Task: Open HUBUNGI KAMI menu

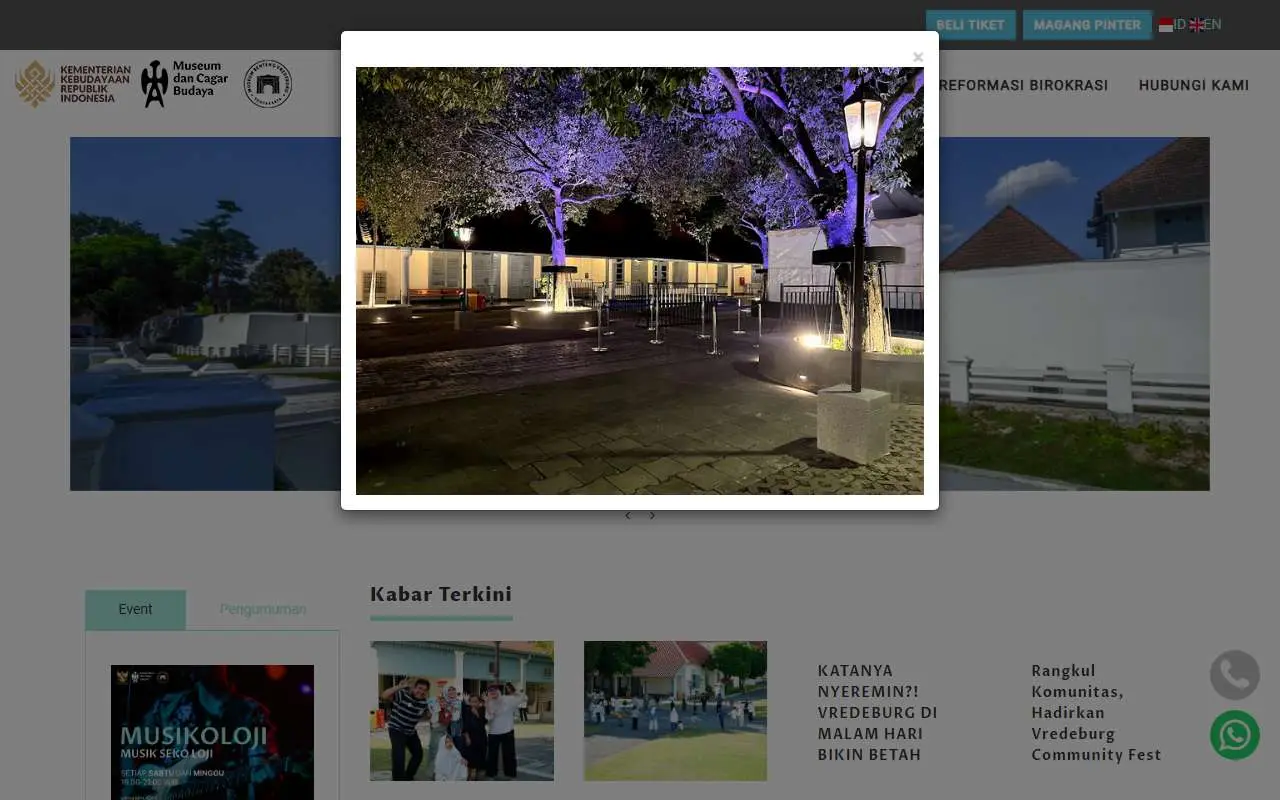Action: 1194,85
